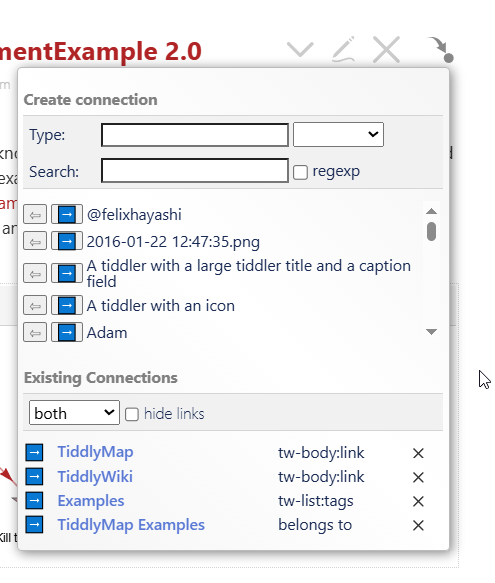Click the Search text input field

point(195,171)
